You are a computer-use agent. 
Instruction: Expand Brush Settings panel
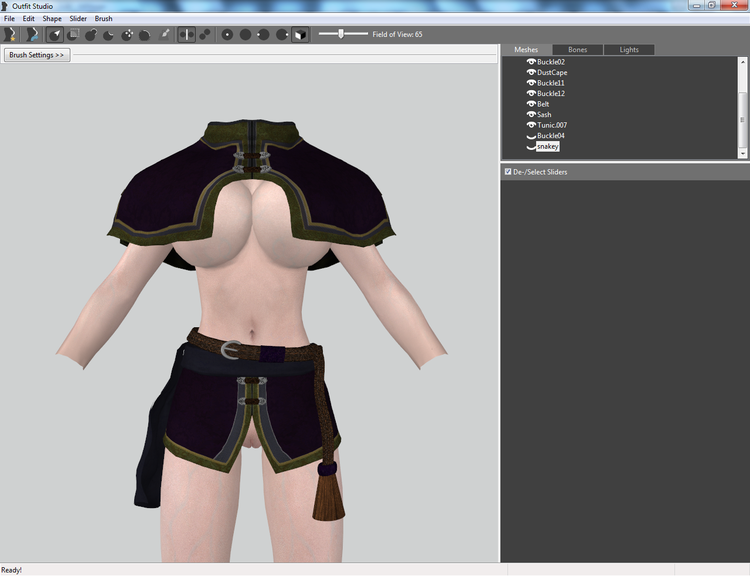[37, 55]
